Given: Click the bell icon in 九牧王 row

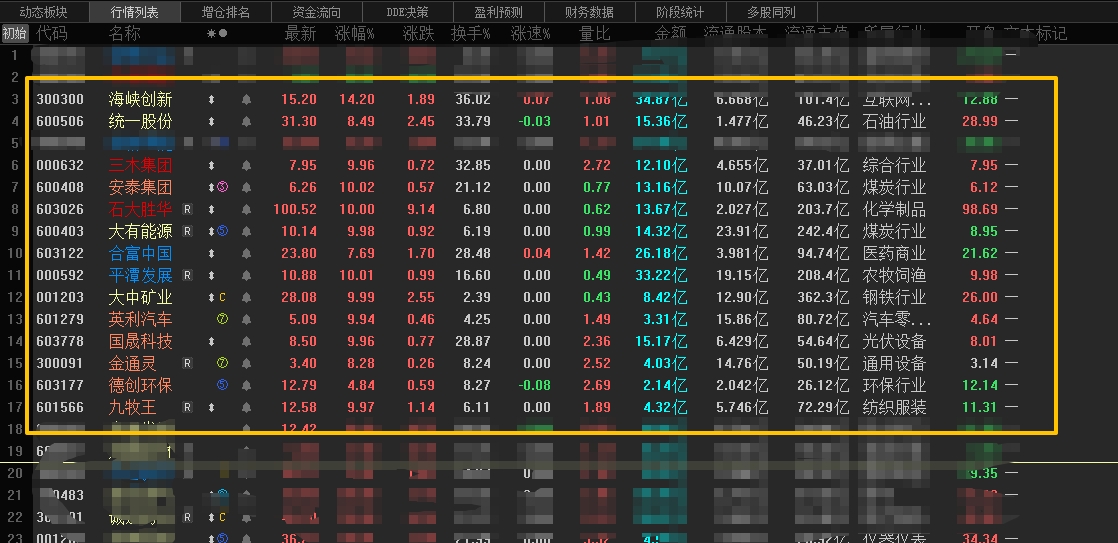Looking at the screenshot, I should (246, 408).
